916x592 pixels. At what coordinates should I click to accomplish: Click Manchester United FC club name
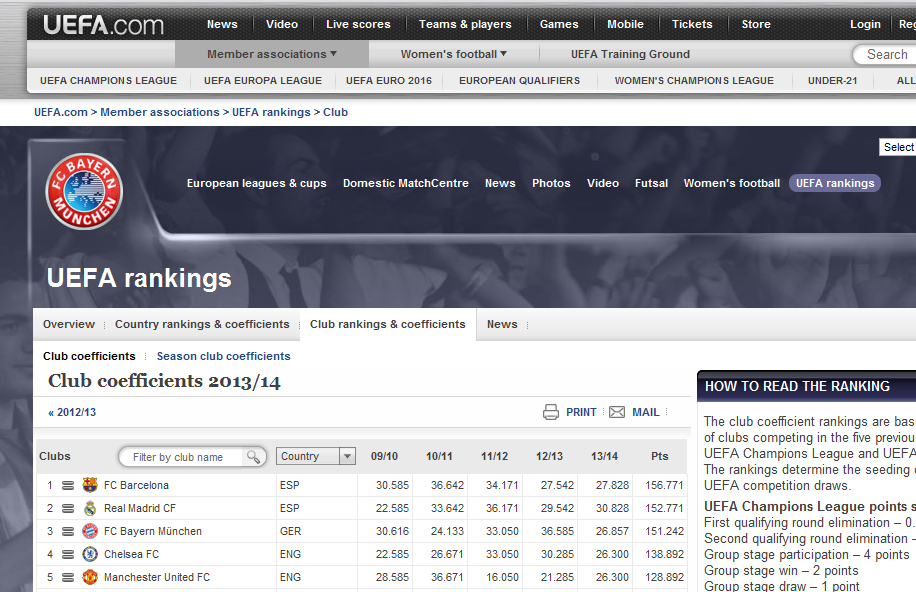(157, 577)
